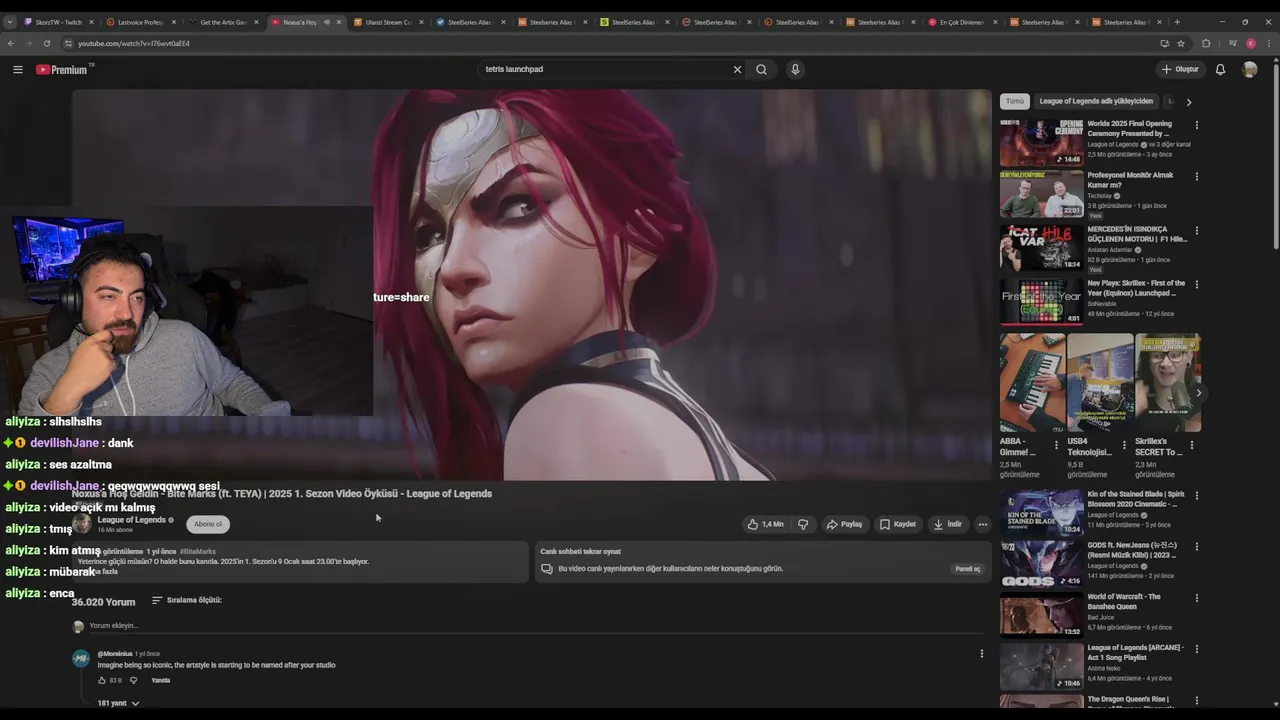This screenshot has width=1280, height=720.
Task: Open the live chat replay Paneli aç button
Action: click(968, 569)
